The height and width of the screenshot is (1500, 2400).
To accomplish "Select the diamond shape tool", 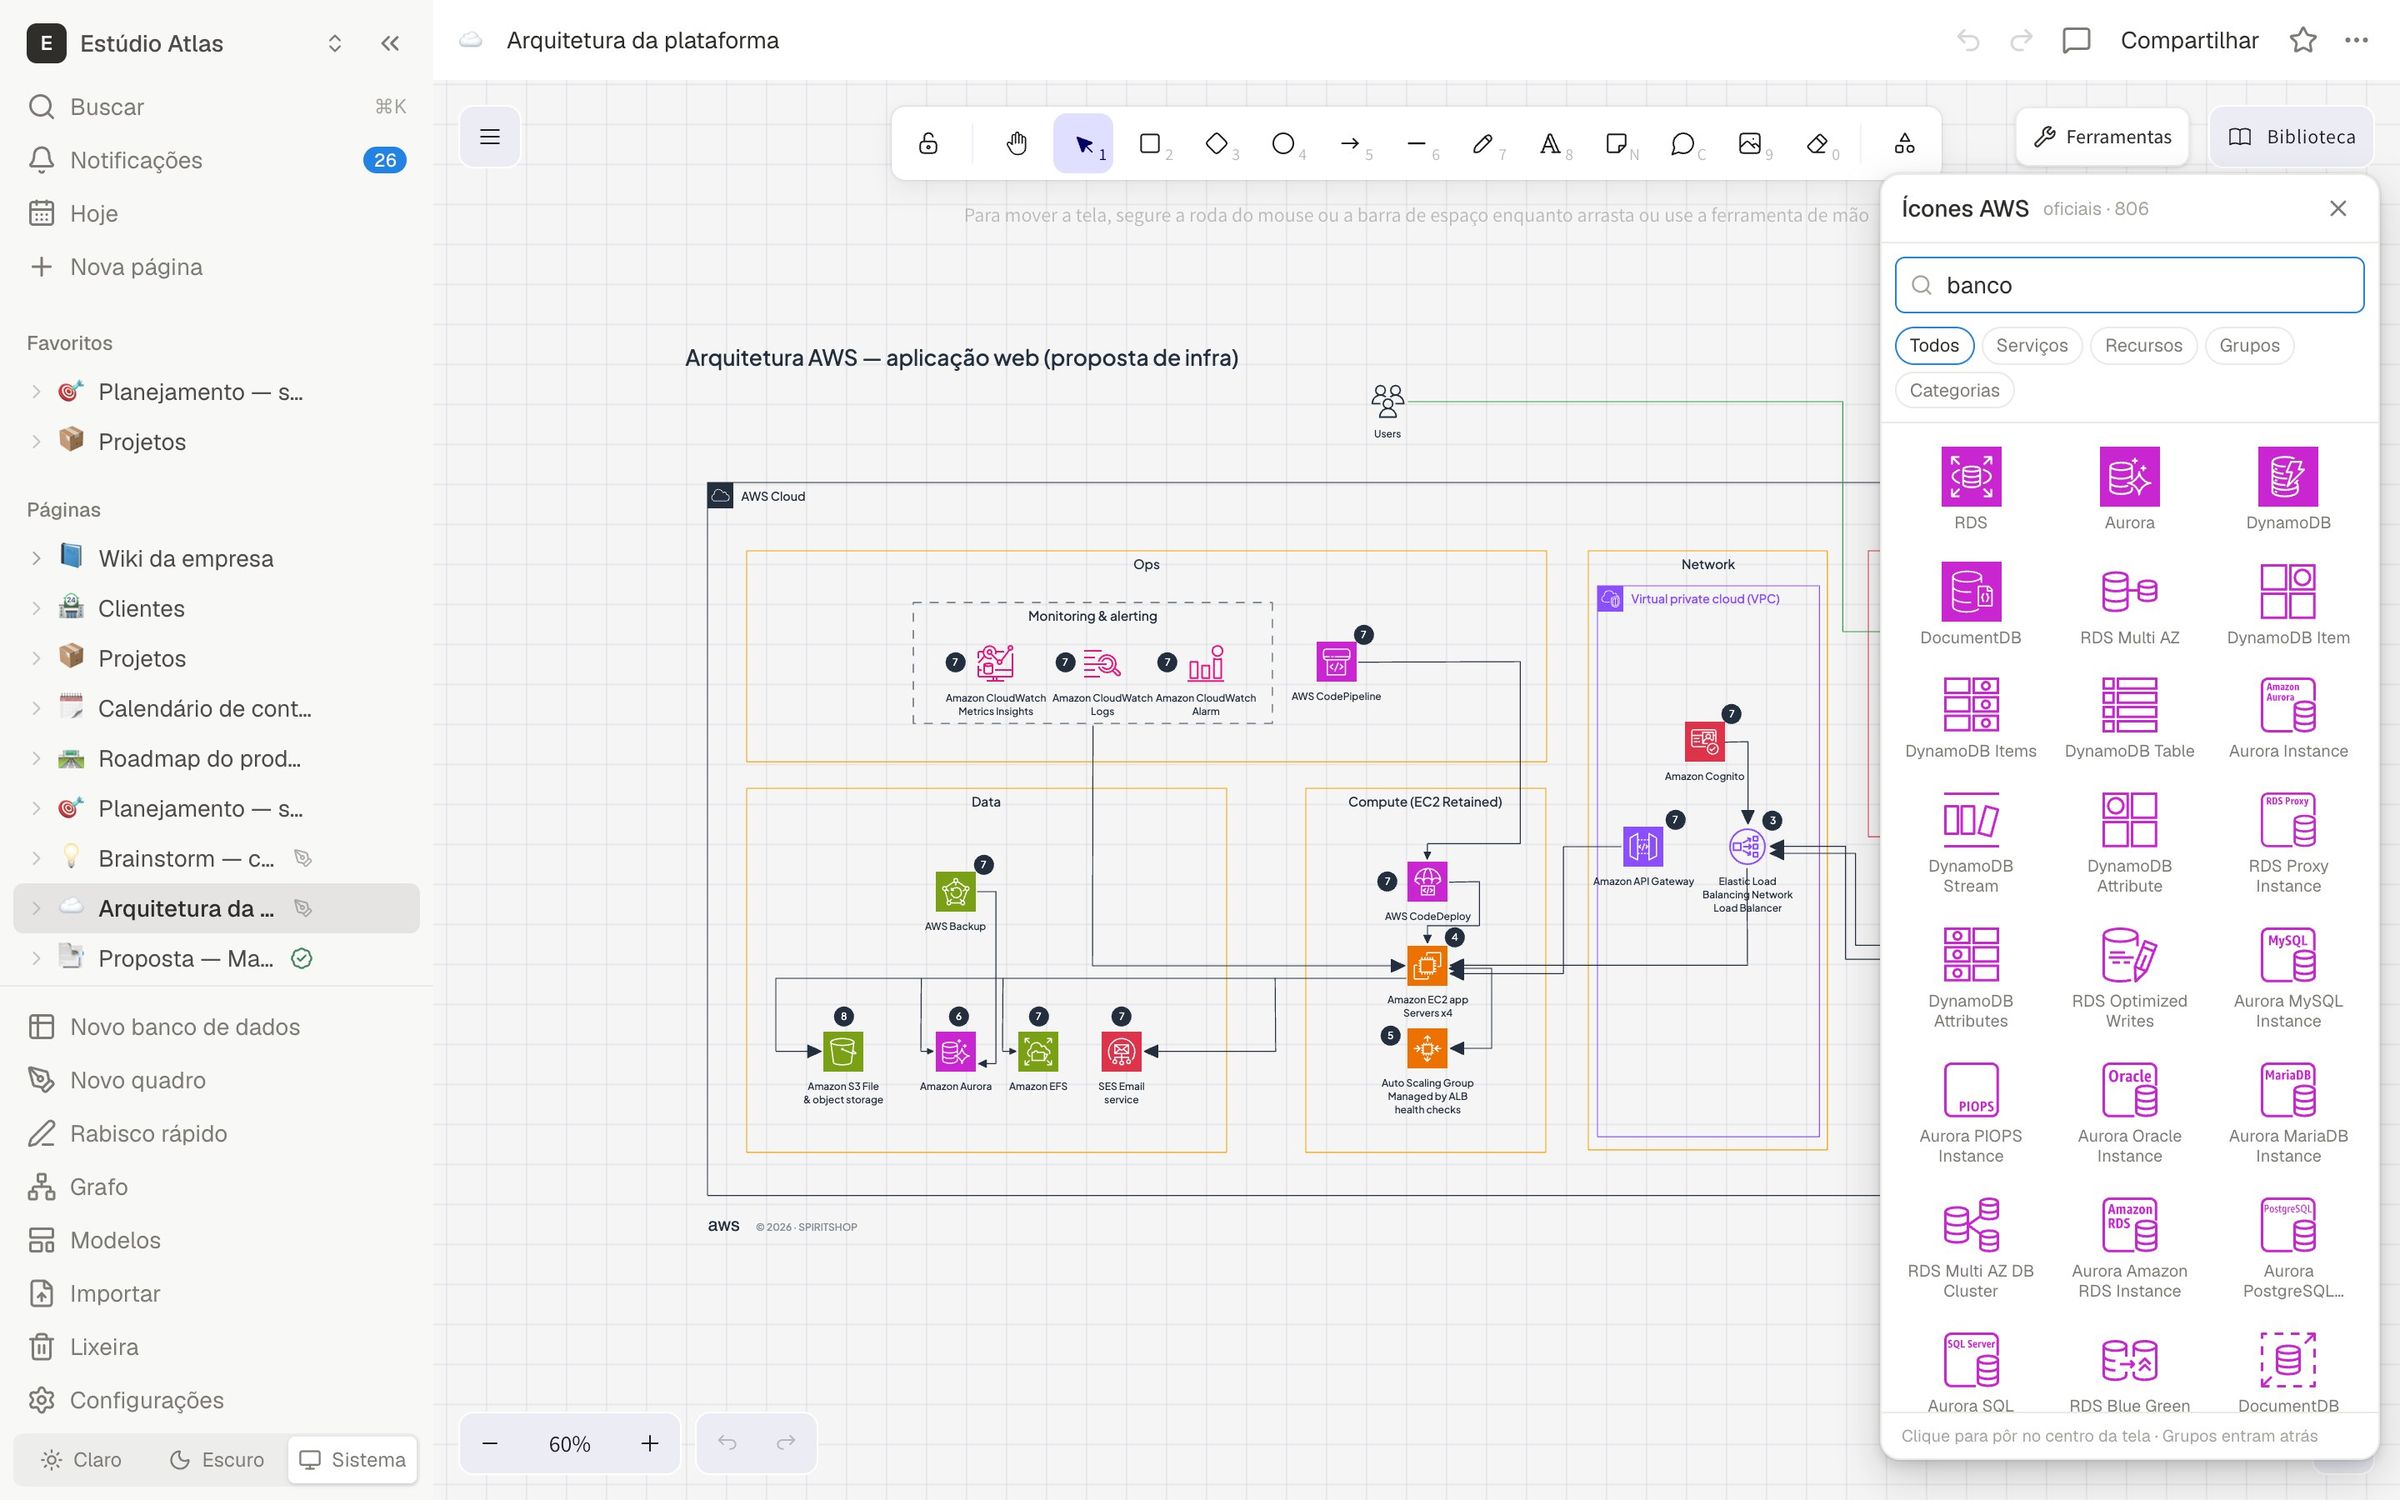I will tap(1217, 144).
